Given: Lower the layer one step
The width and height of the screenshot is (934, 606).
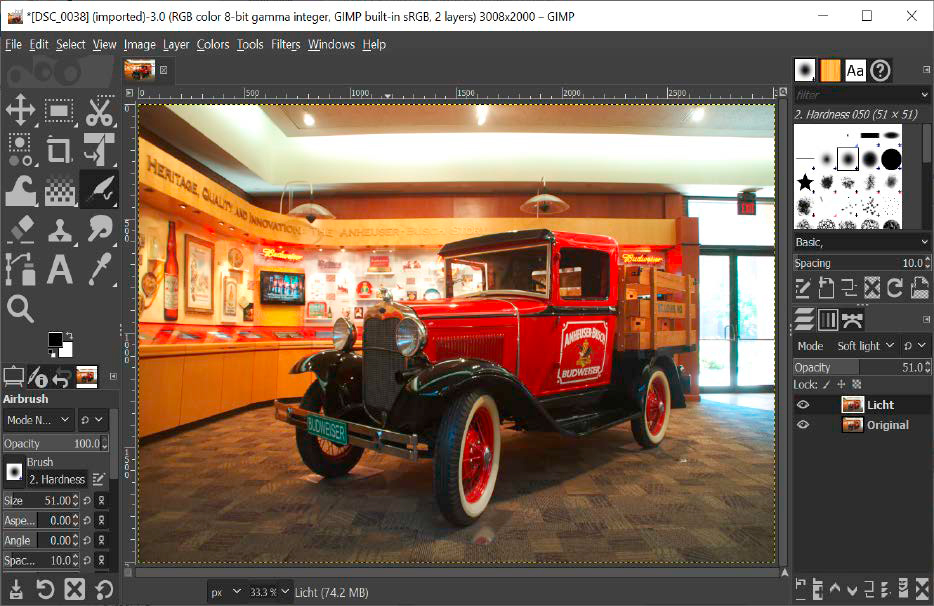Looking at the screenshot, I should tap(852, 589).
